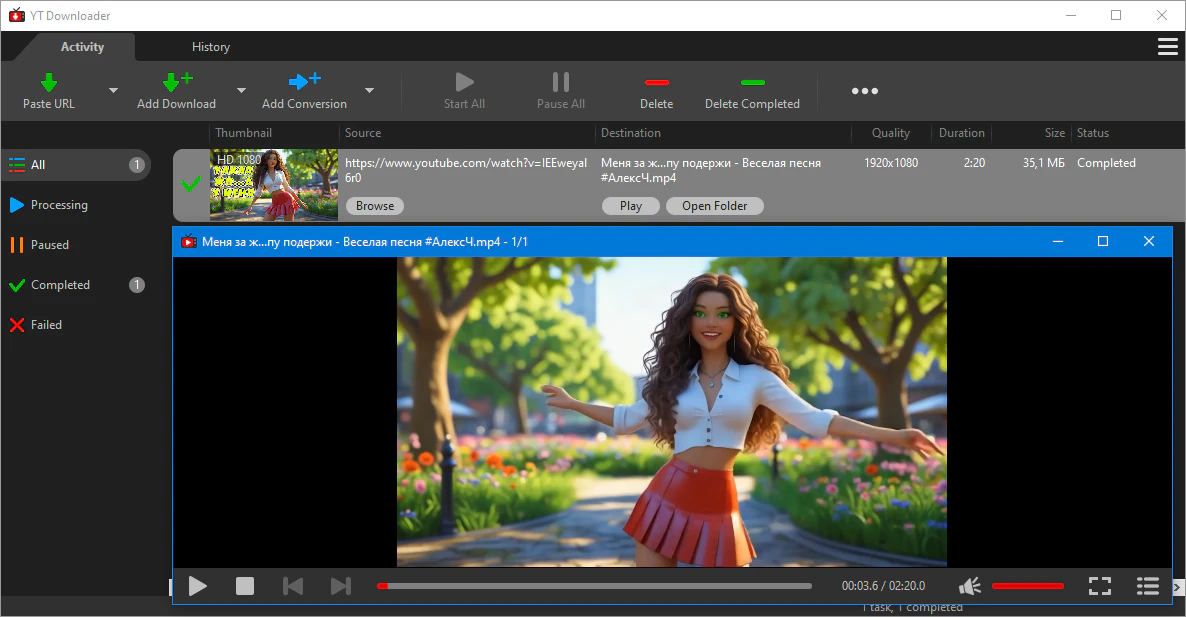This screenshot has height=617, width=1186.
Task: Open the three-dots more options button
Action: pyautogui.click(x=864, y=91)
